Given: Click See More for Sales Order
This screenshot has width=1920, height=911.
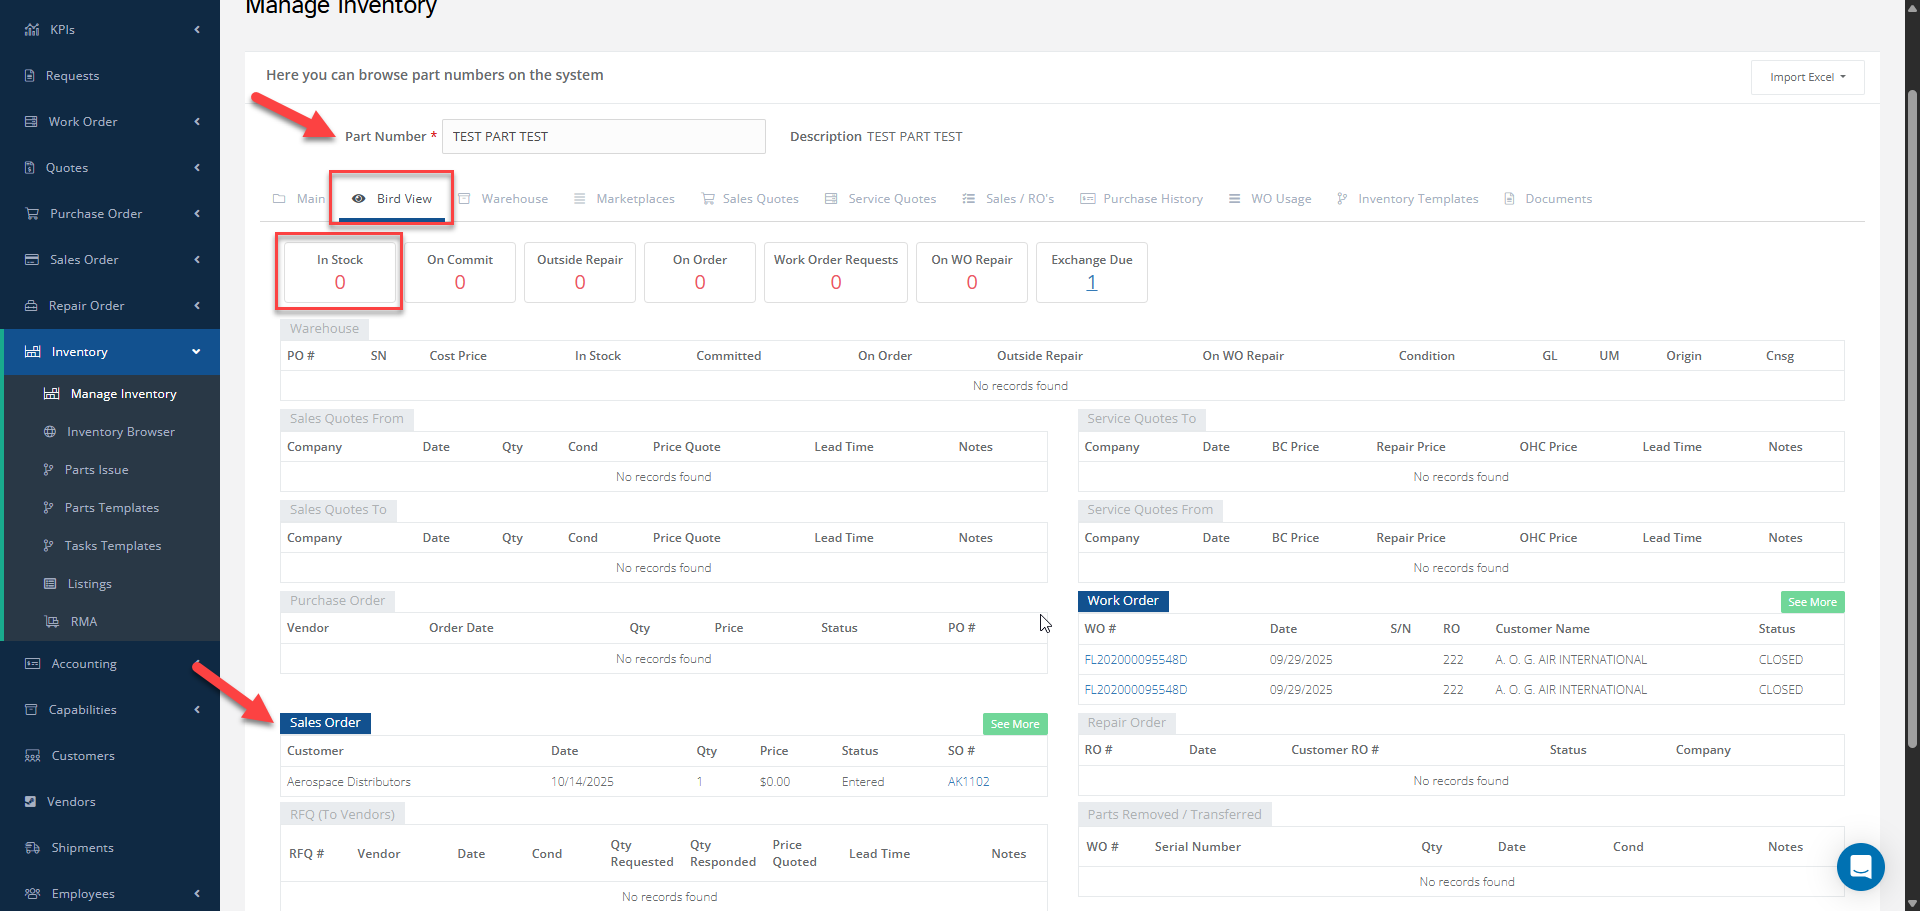Looking at the screenshot, I should (1014, 724).
